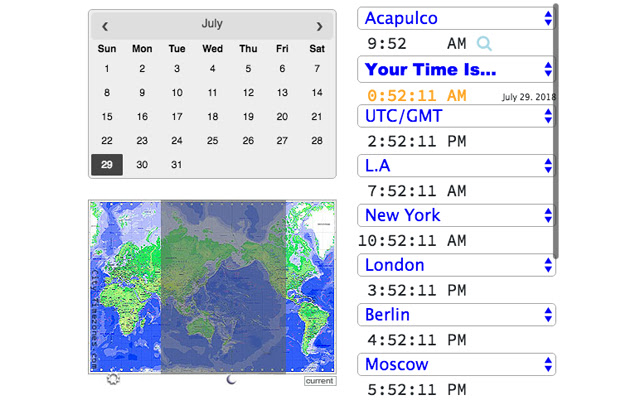The height and width of the screenshot is (400, 640).
Task: Click the 'Wed' weekday header
Action: [x=212, y=49]
